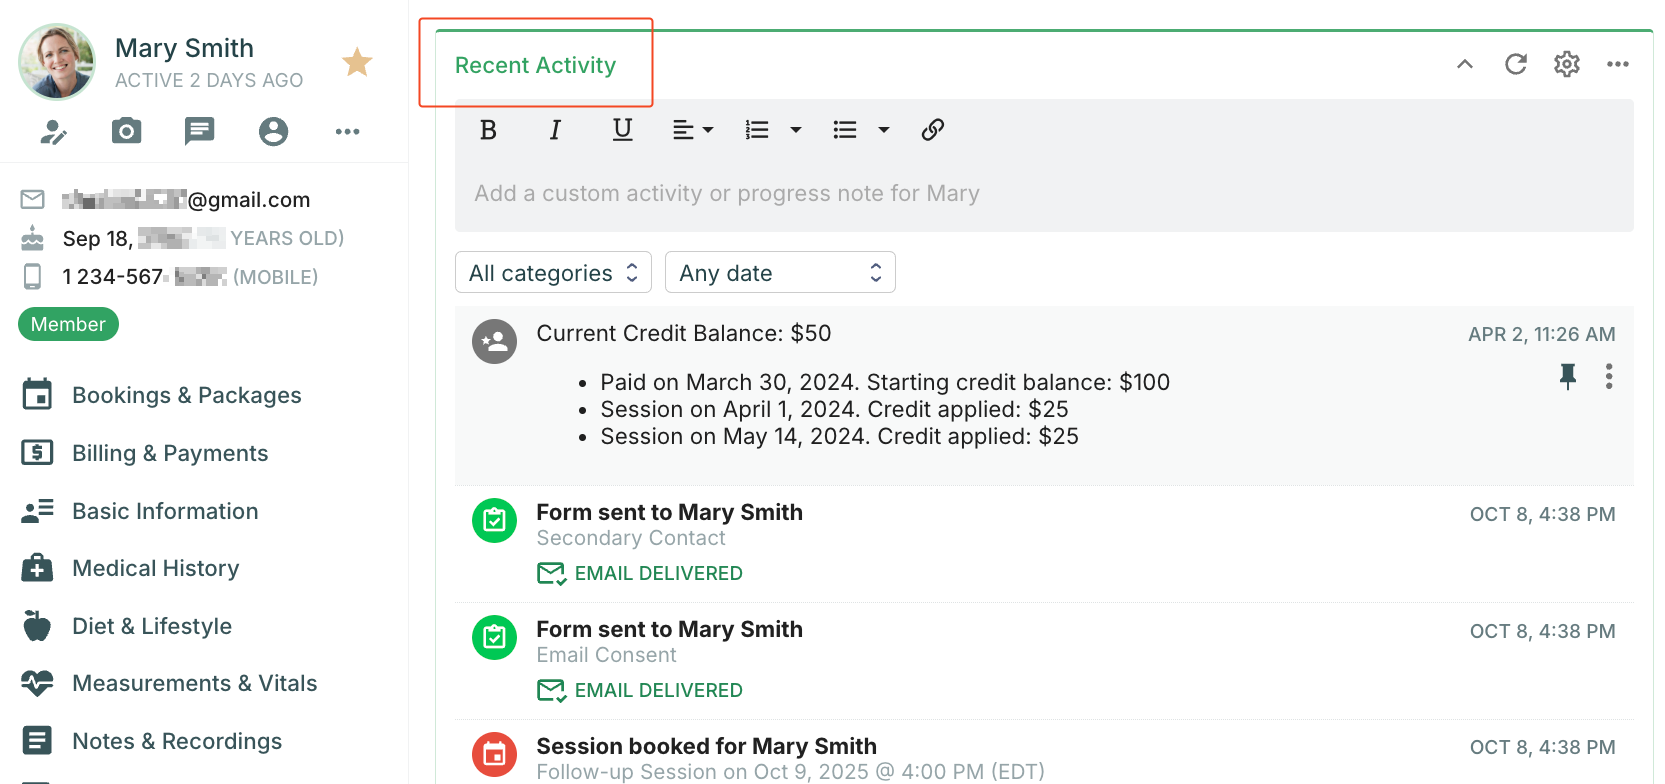Image resolution: width=1665 pixels, height=784 pixels.
Task: Open Recent Activity settings gear
Action: click(1566, 64)
